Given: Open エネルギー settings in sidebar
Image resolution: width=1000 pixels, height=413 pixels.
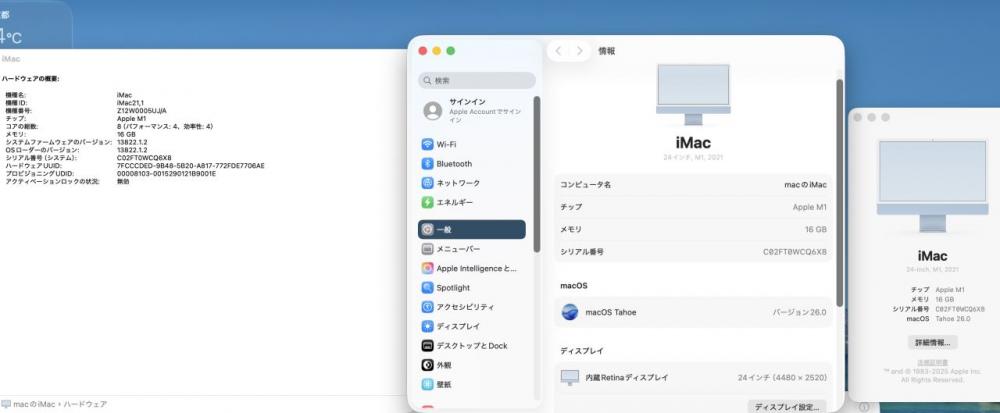Looking at the screenshot, I should pyautogui.click(x=471, y=202).
